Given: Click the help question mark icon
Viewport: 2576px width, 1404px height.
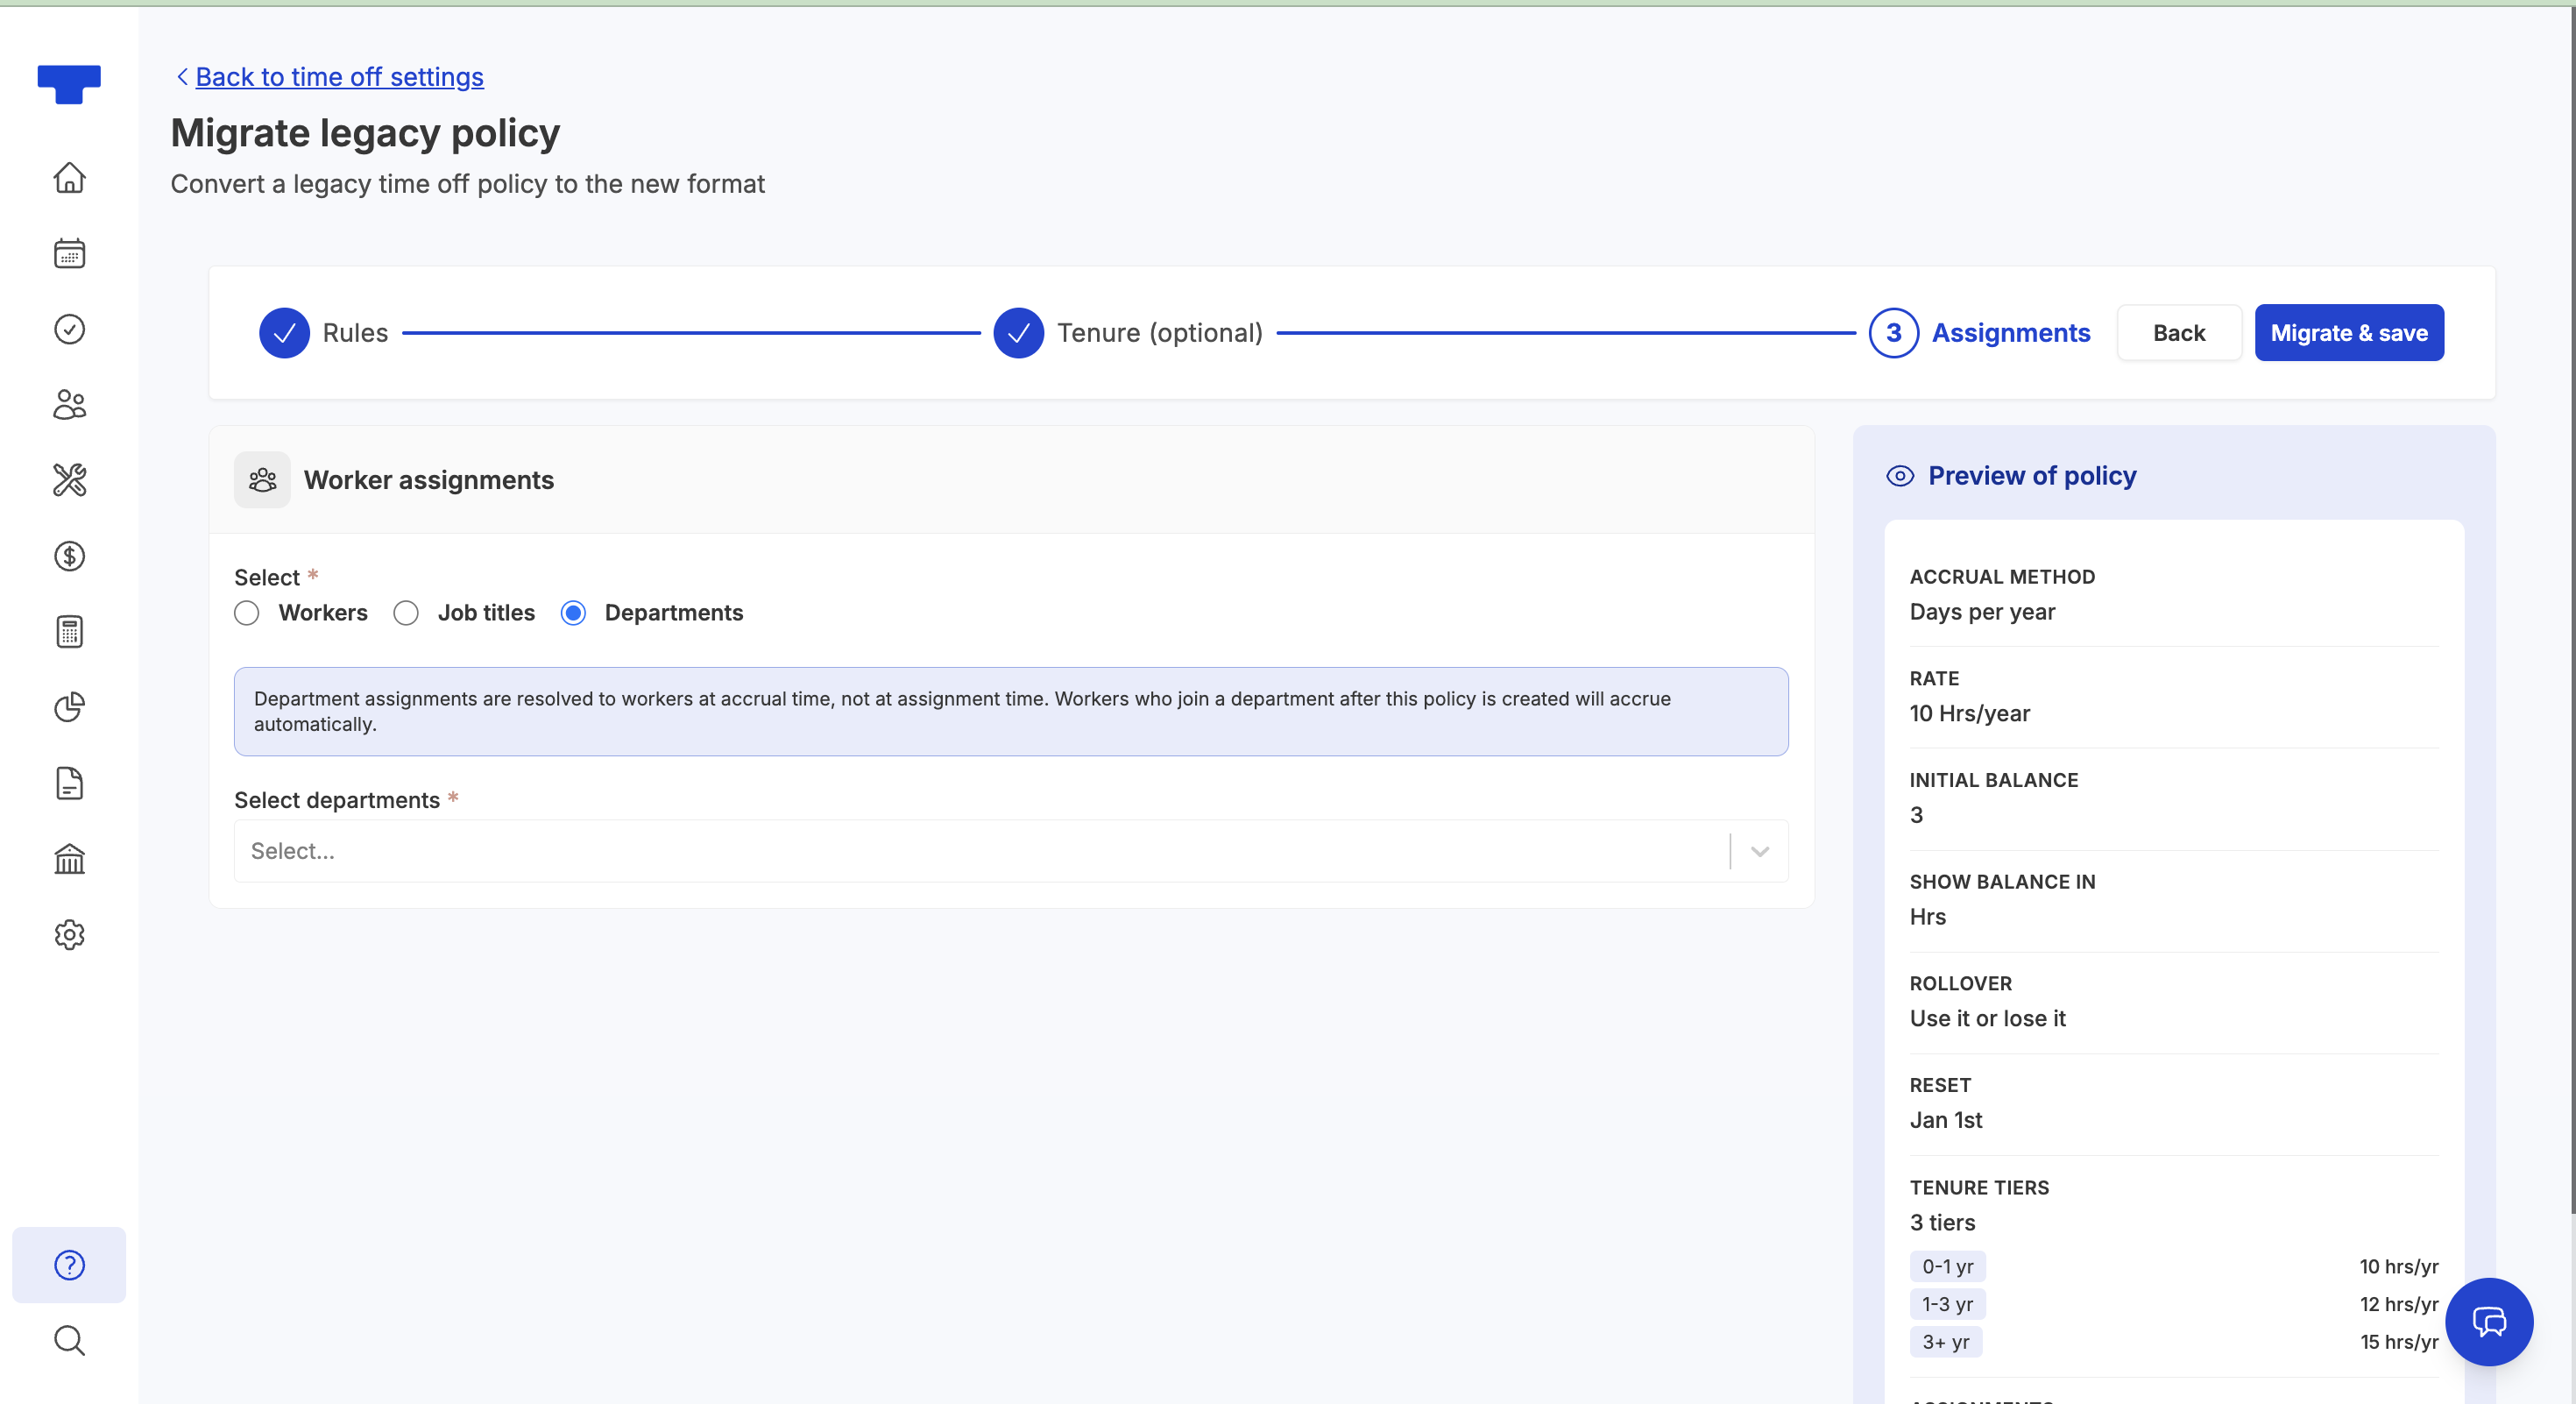Looking at the screenshot, I should coord(69,1264).
